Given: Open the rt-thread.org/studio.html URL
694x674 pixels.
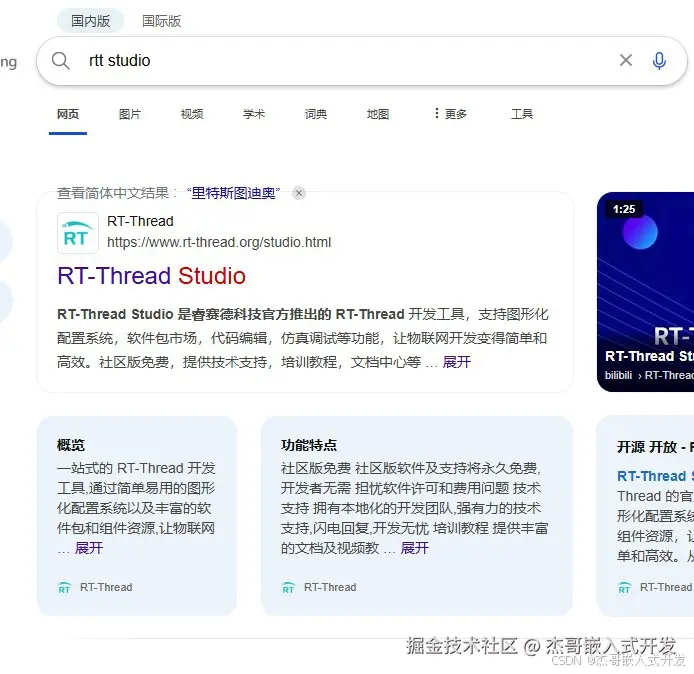Looking at the screenshot, I should pos(219,242).
